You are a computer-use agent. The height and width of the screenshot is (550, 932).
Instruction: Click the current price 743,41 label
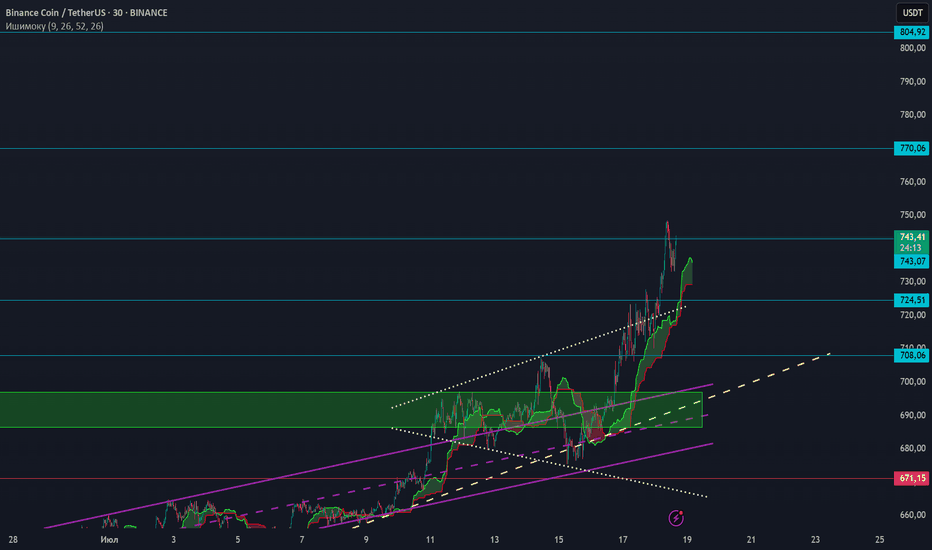point(912,237)
